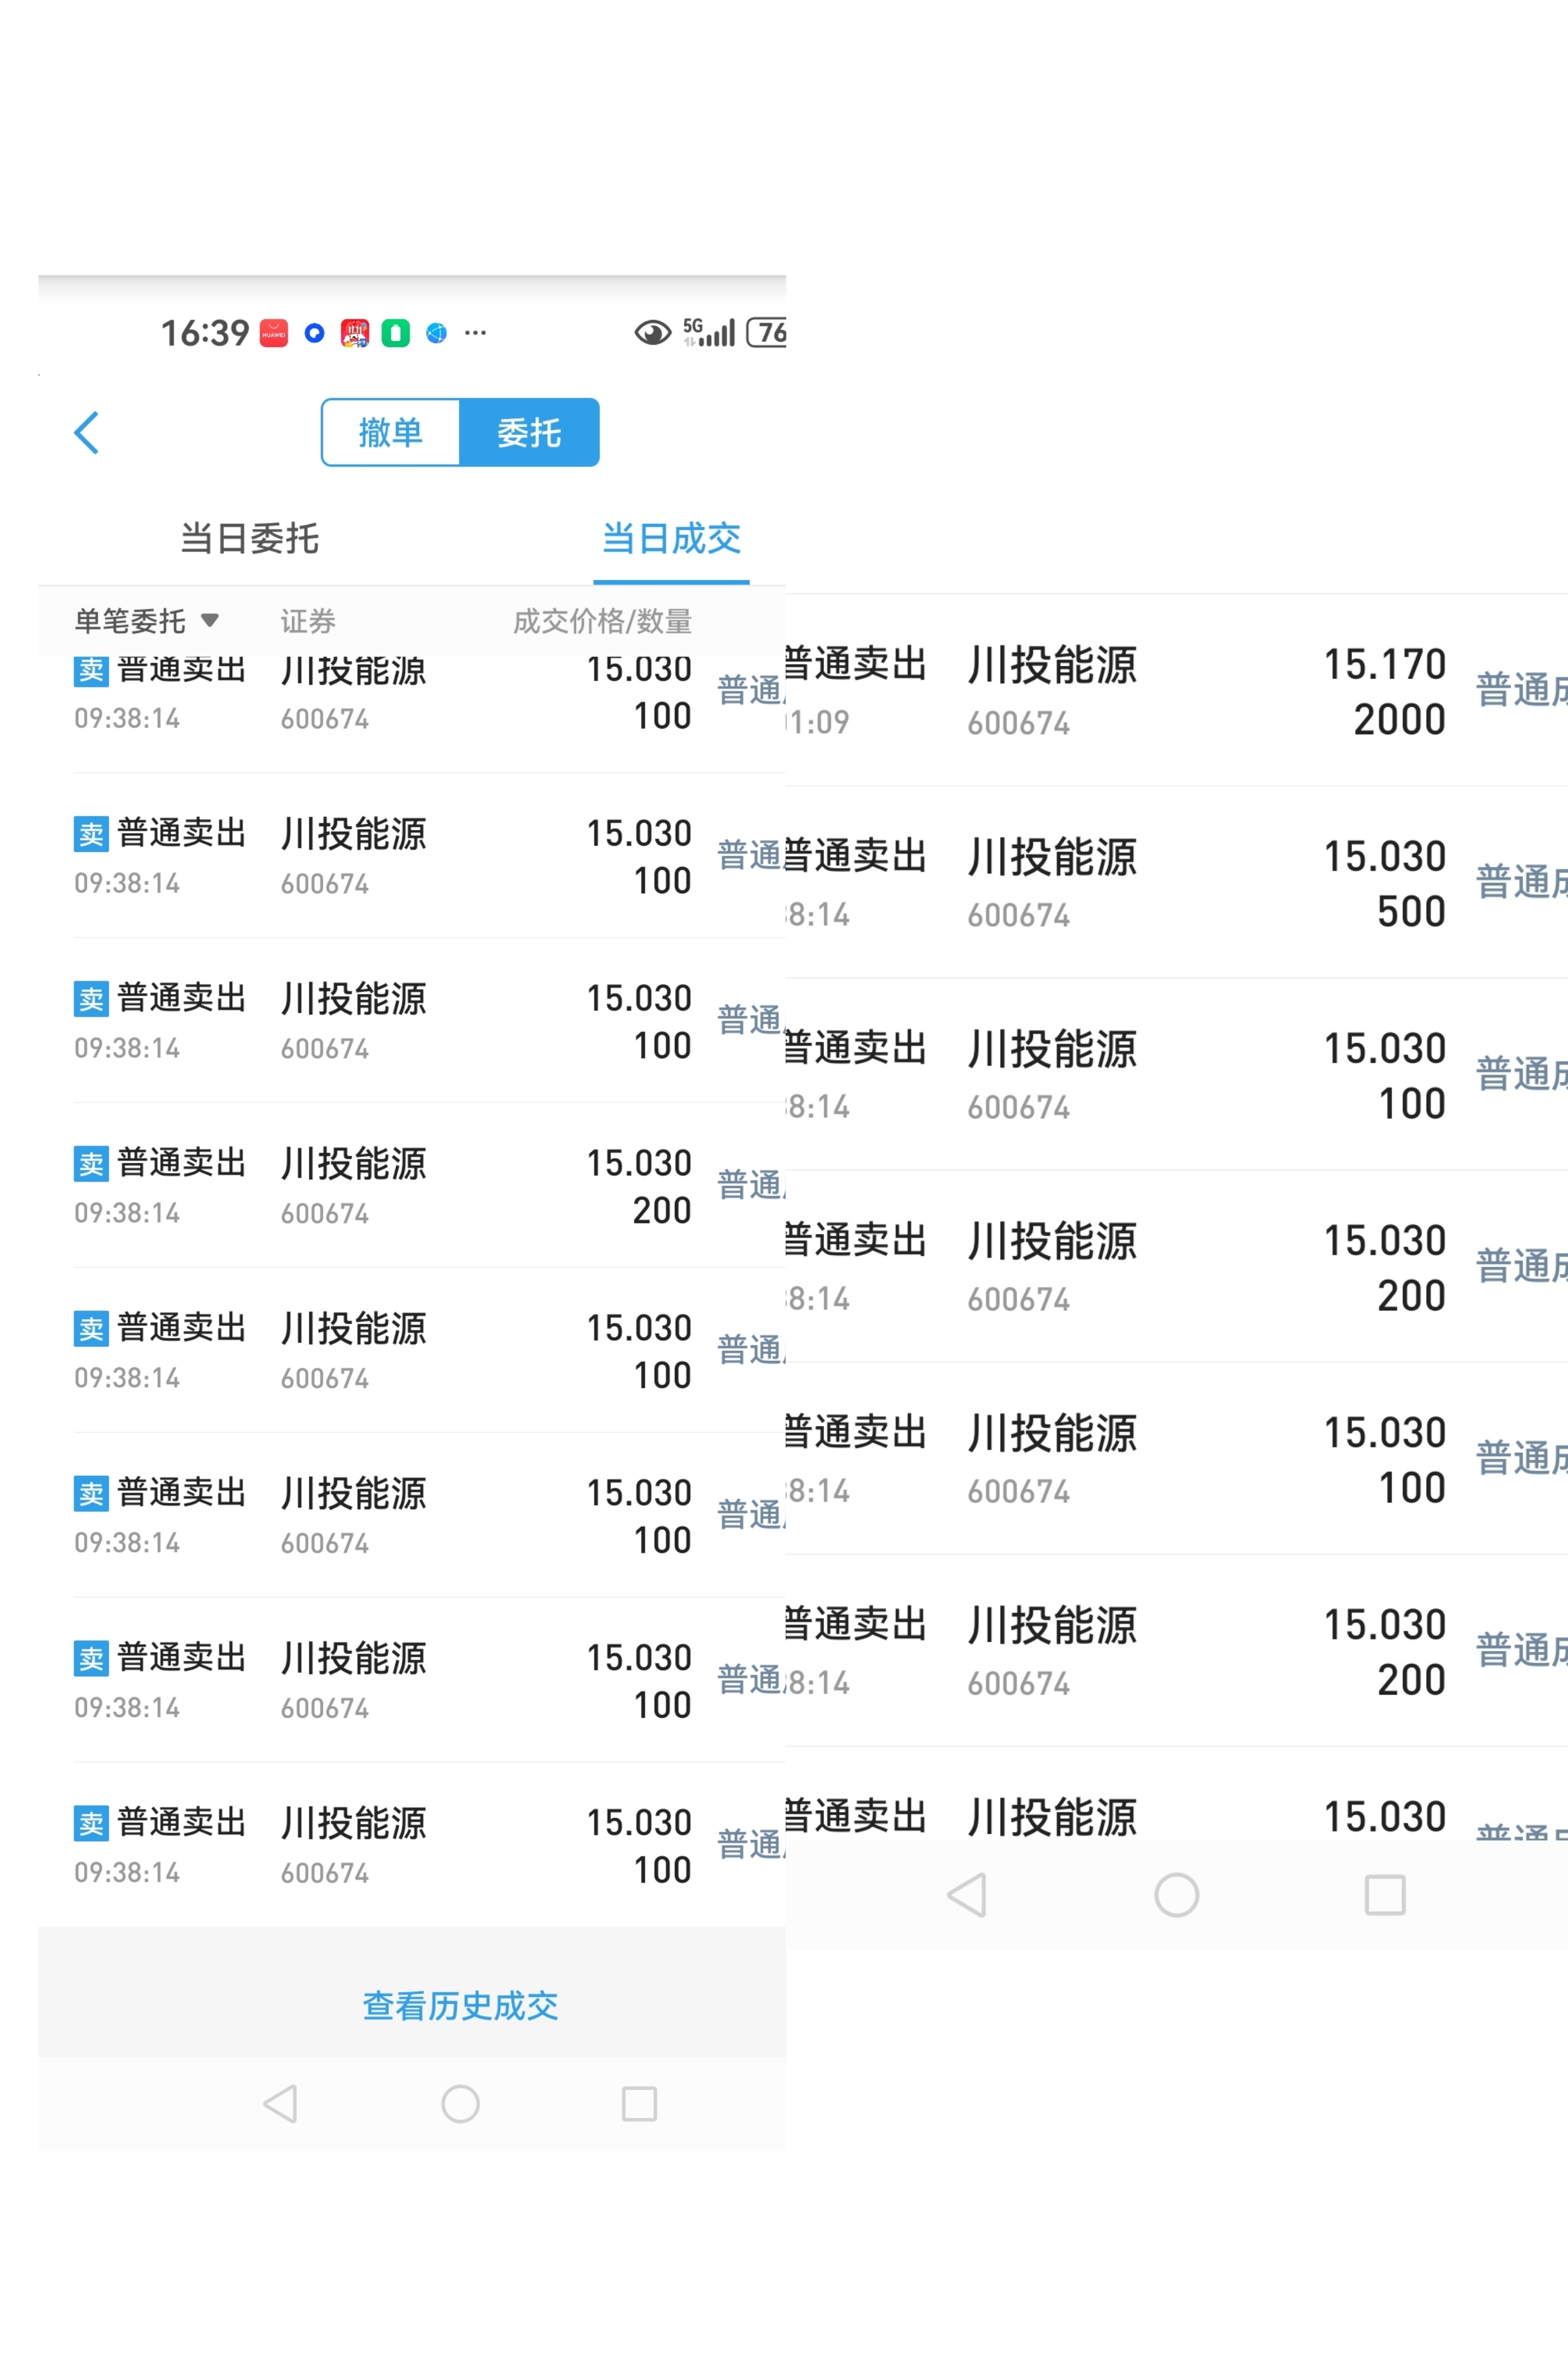
Task: Tap the back triangle in the right navigation bar
Action: [x=967, y=1894]
